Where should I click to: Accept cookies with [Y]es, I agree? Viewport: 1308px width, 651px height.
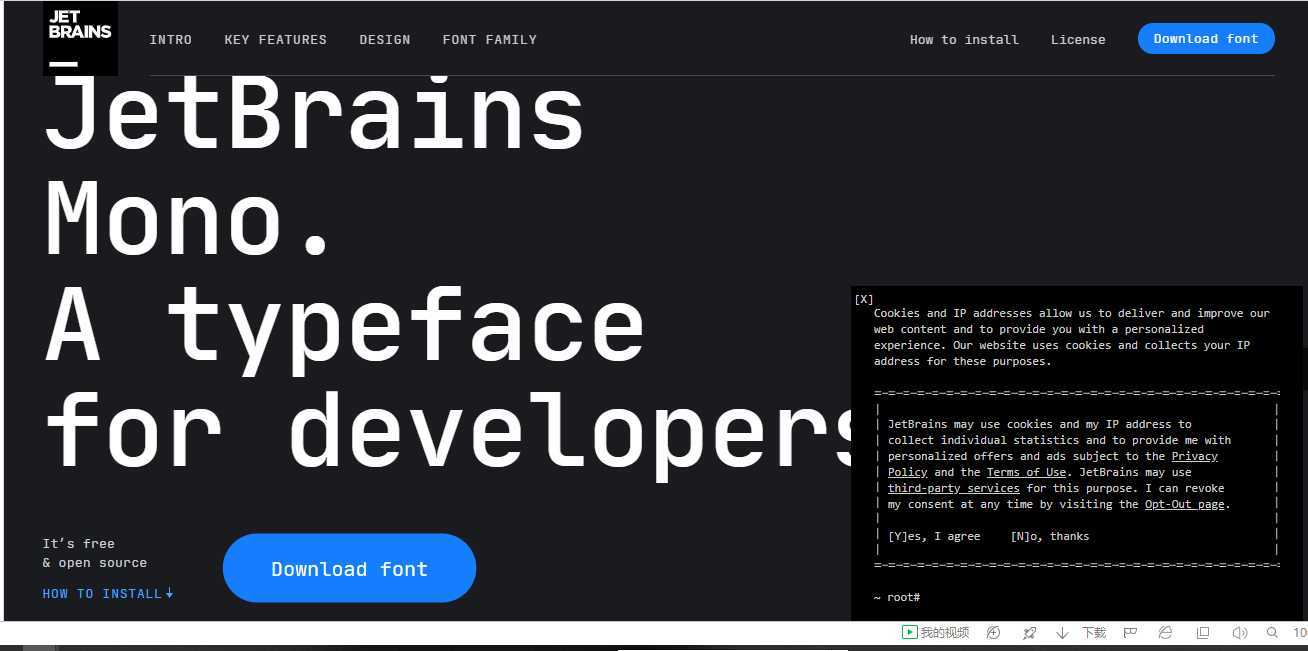click(x=934, y=536)
